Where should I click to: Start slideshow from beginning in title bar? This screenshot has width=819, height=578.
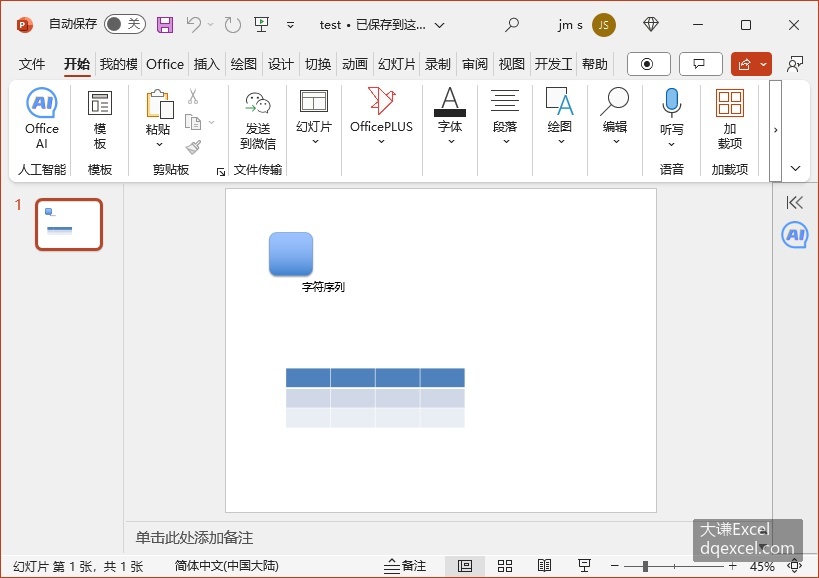coord(261,24)
